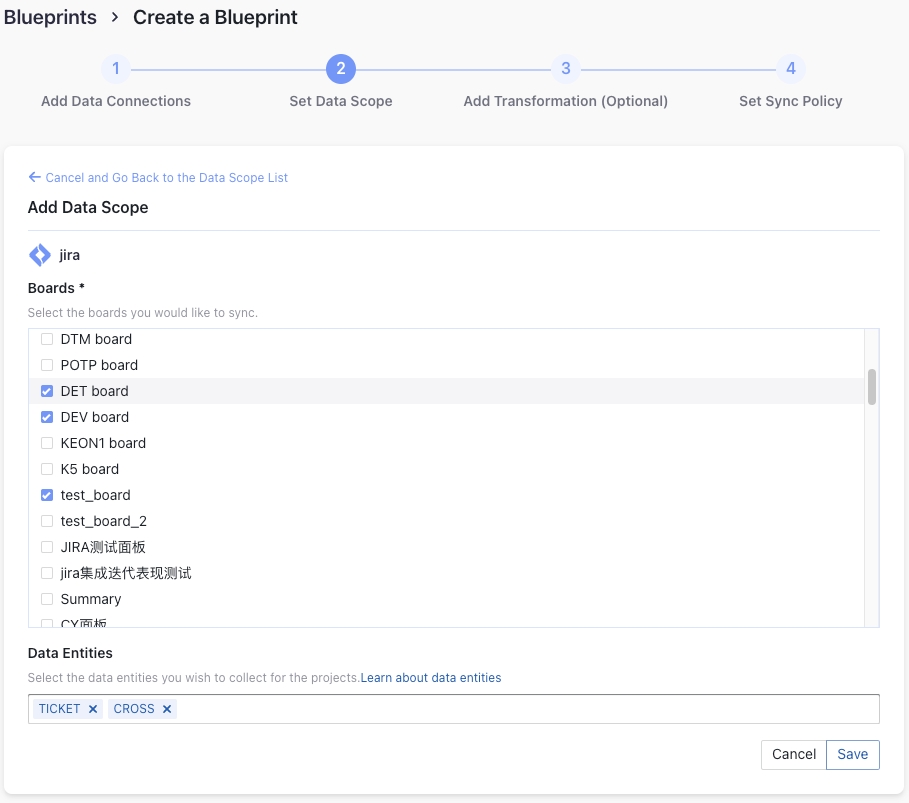Click step 4 circle Set Sync Policy
This screenshot has height=803, width=909.
coord(791,69)
